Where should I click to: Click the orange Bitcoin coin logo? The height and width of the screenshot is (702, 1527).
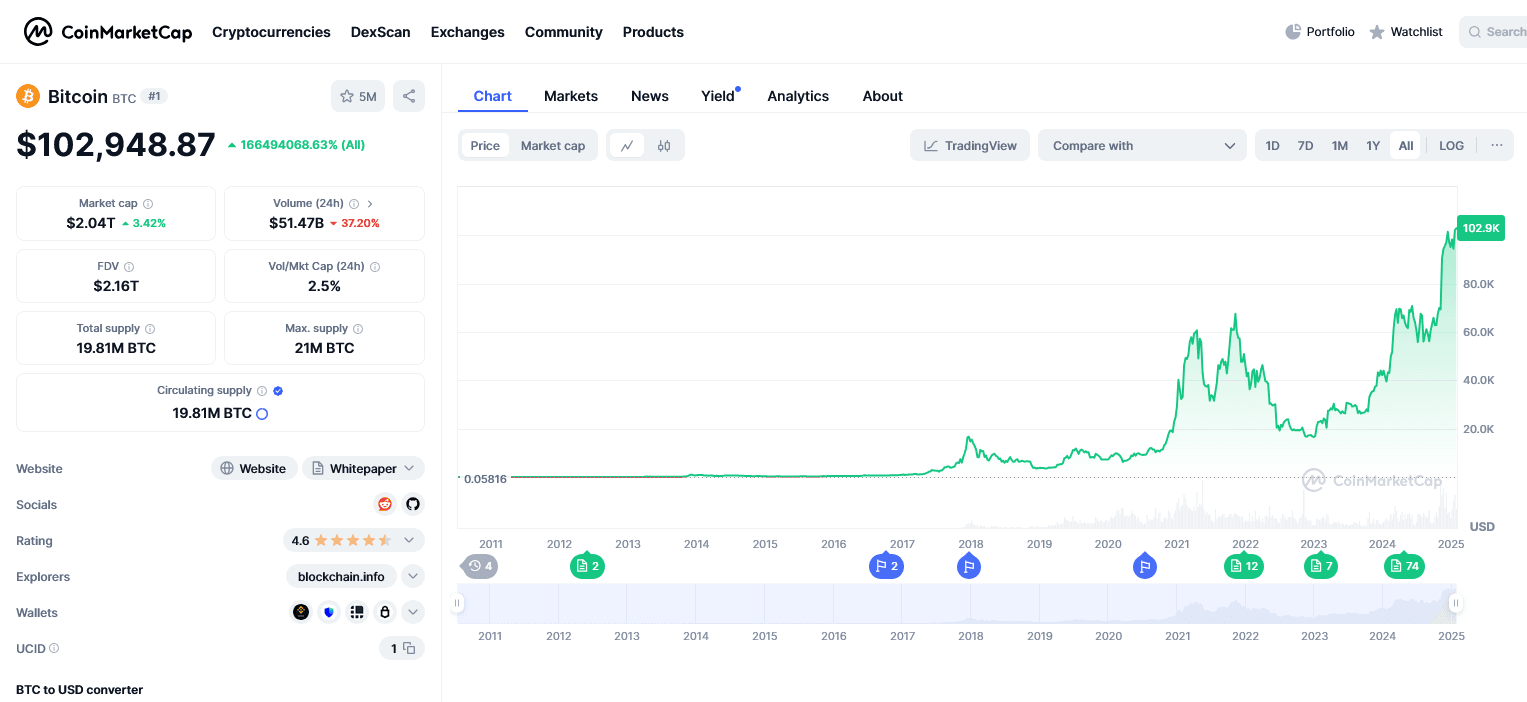[28, 96]
